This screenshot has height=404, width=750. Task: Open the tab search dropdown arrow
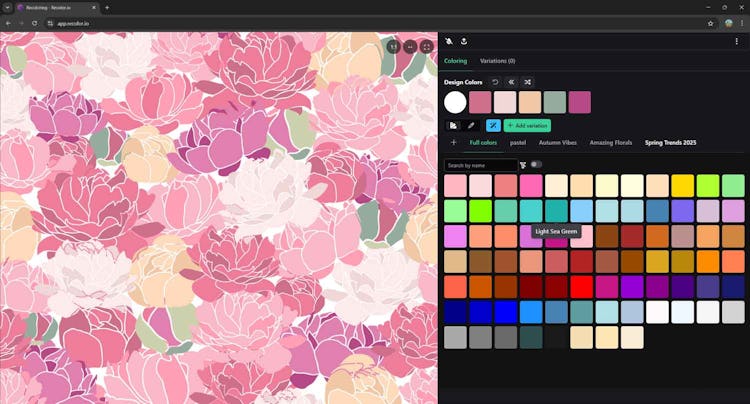[7, 8]
